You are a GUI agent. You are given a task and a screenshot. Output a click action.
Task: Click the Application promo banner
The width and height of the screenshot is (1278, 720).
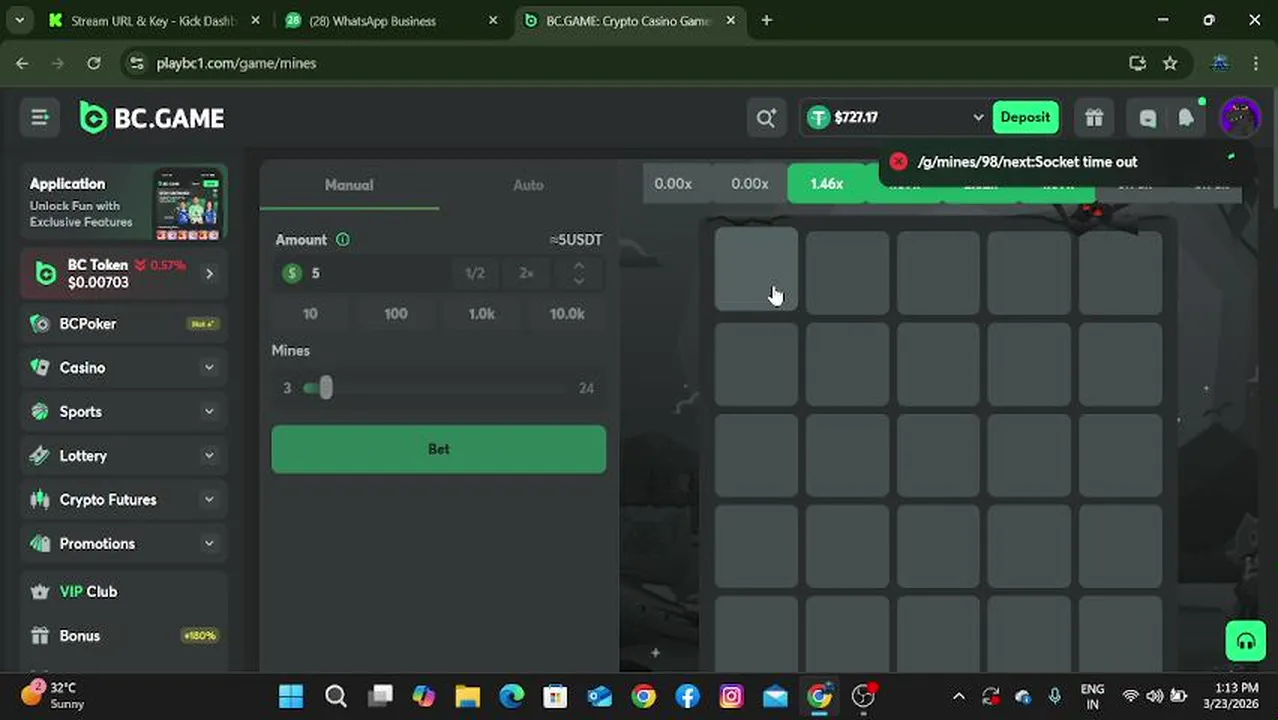(x=124, y=204)
